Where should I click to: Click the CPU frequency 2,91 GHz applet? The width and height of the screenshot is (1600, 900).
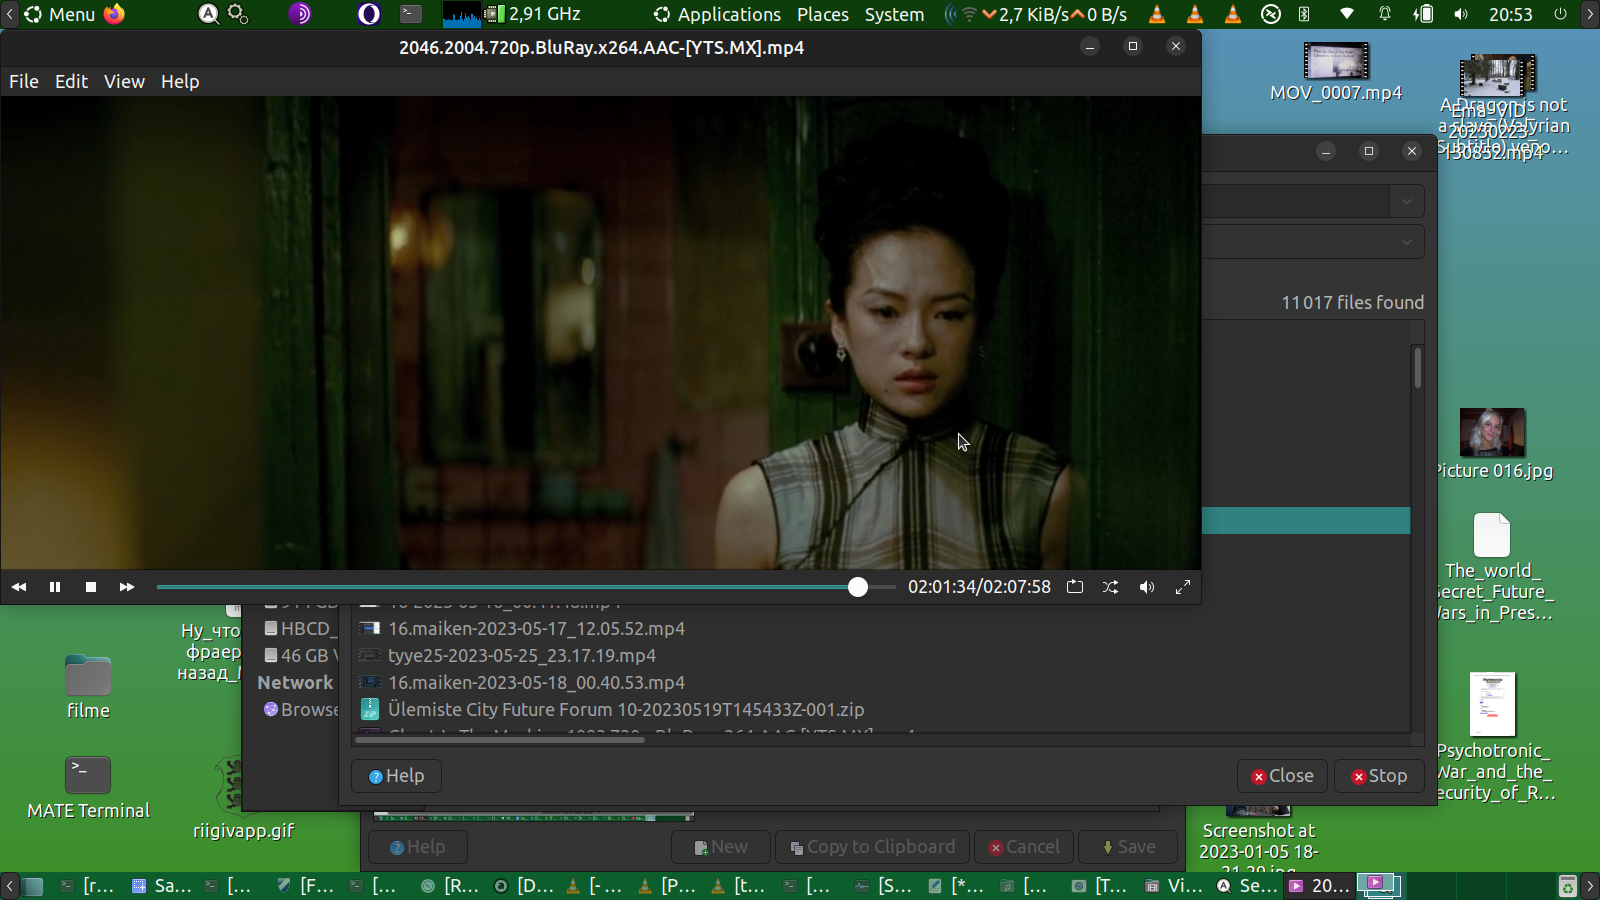[x=534, y=14]
